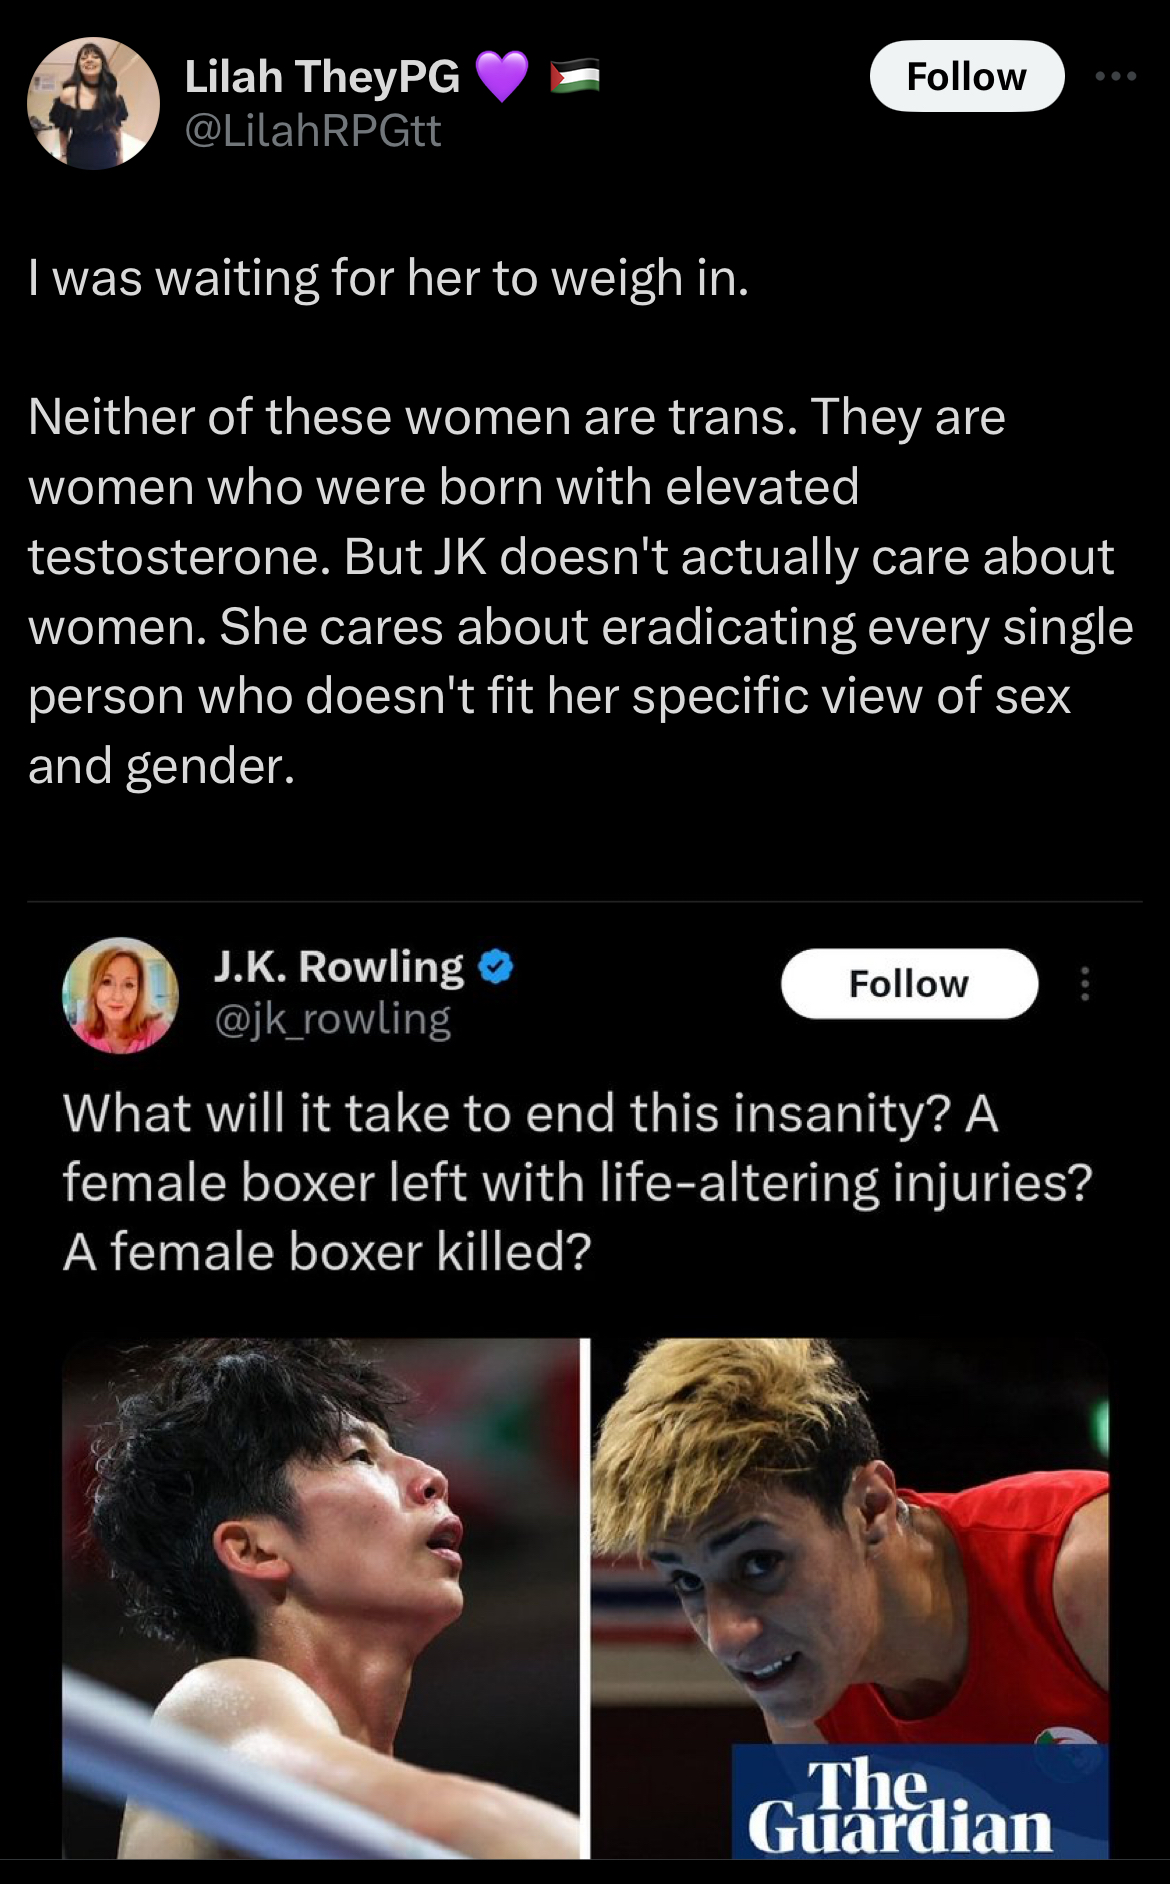Open the @jk_rowling handle link

(x=333, y=1019)
